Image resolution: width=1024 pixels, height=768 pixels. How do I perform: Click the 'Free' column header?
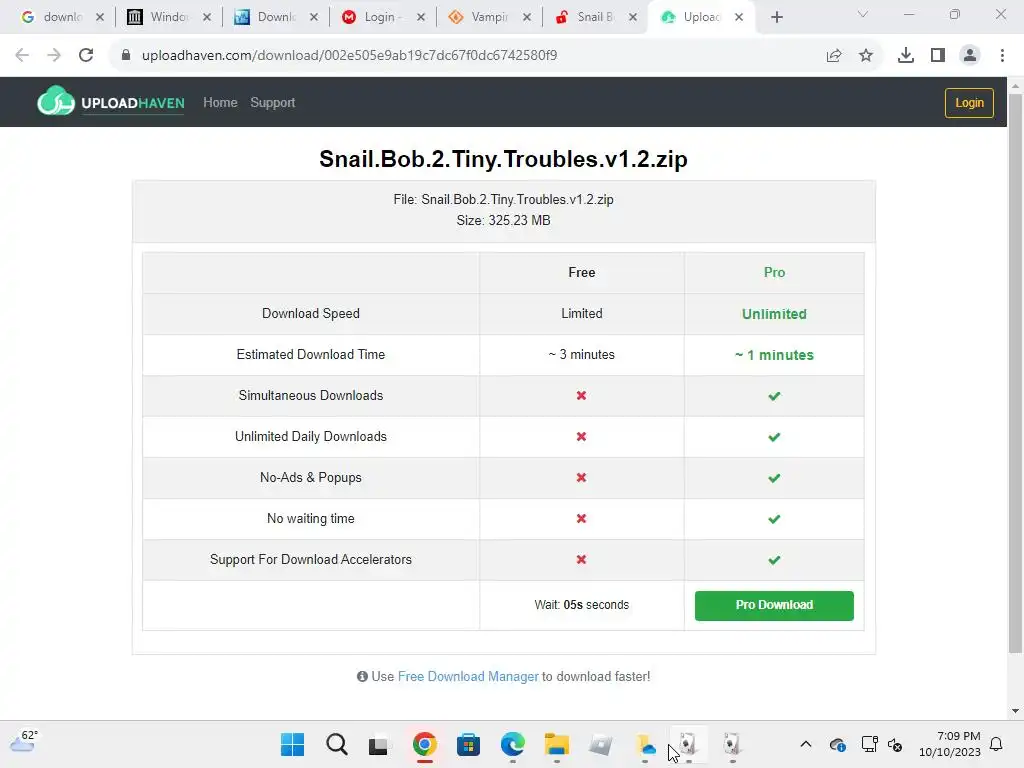581,272
